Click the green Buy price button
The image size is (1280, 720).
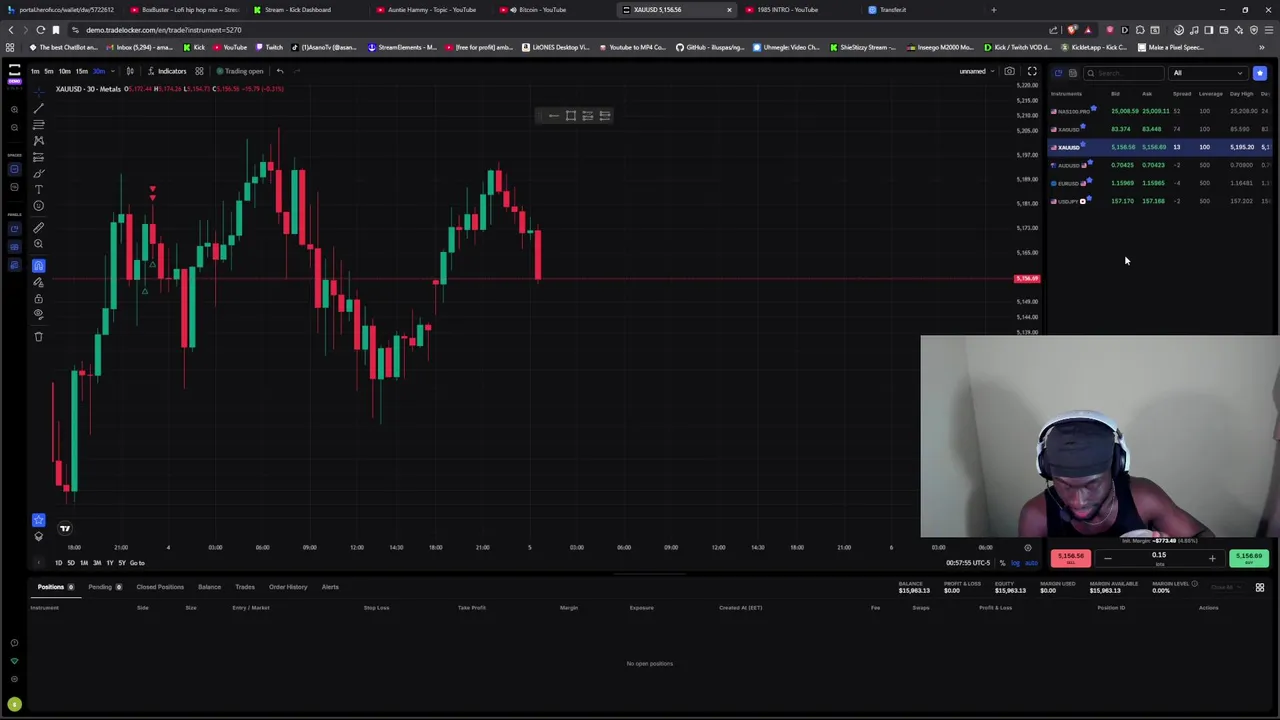tap(1248, 558)
